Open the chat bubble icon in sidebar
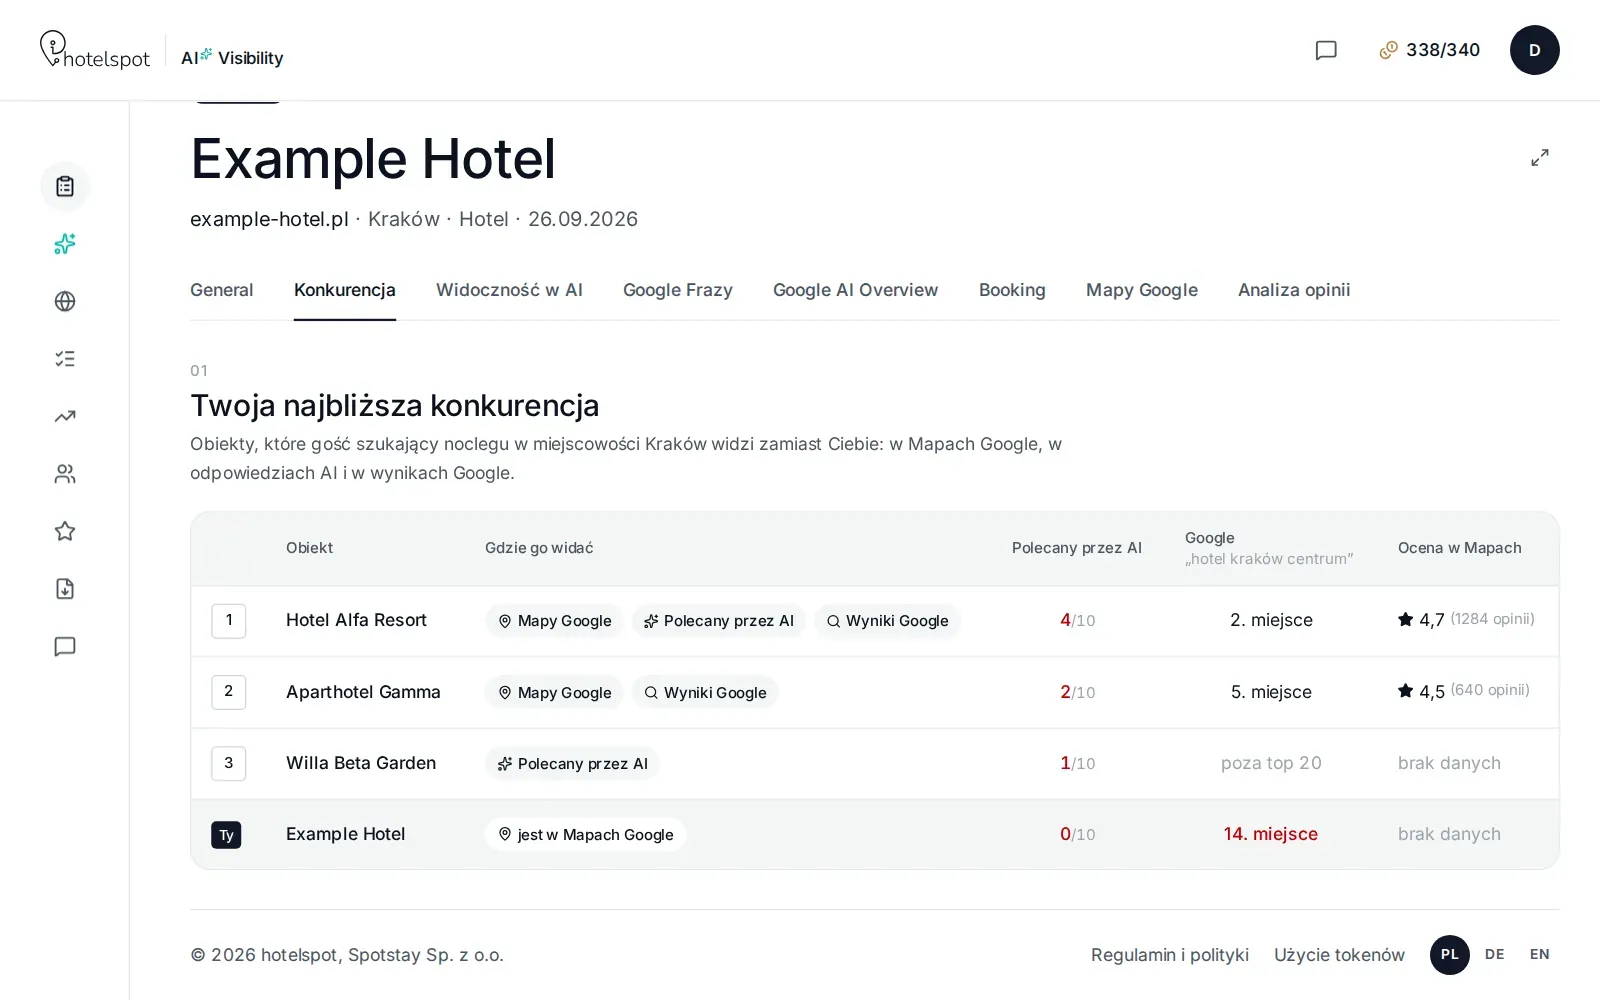Screen dimensions: 1600x1000 (x=65, y=646)
